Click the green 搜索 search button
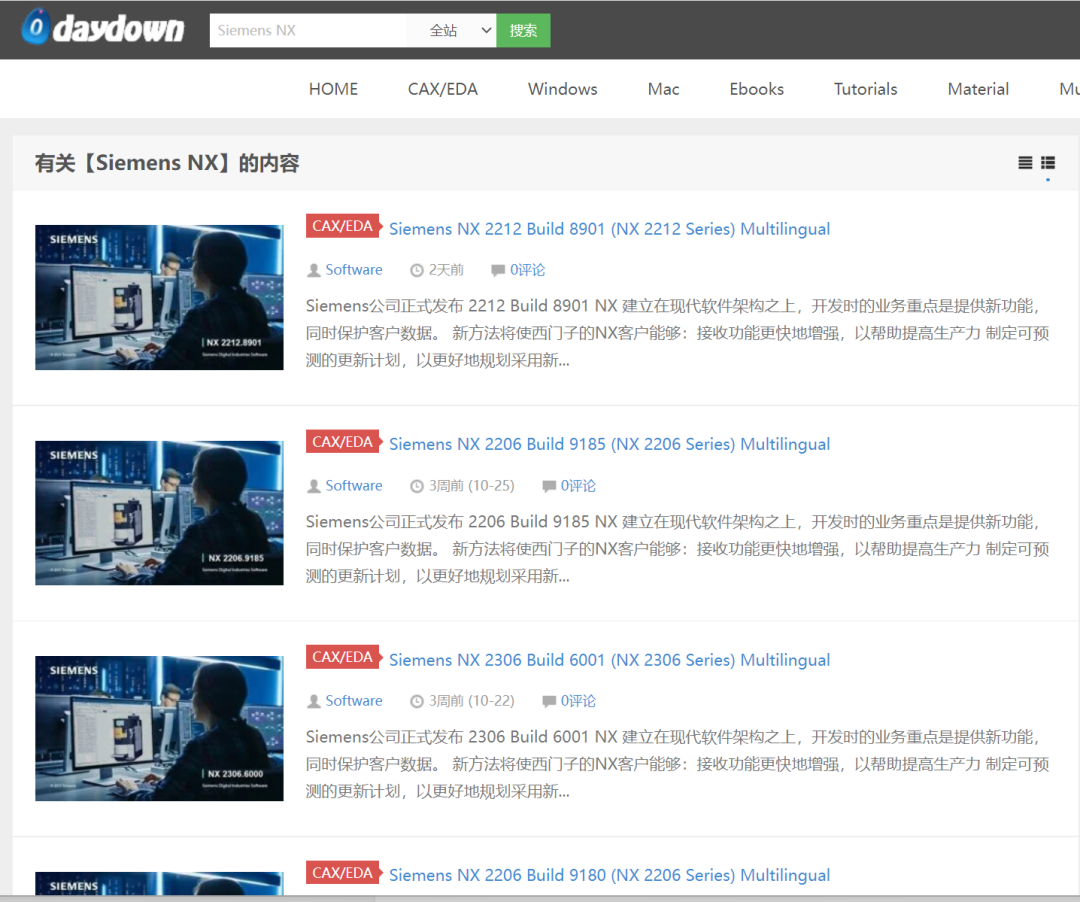The width and height of the screenshot is (1080, 902). coord(523,30)
